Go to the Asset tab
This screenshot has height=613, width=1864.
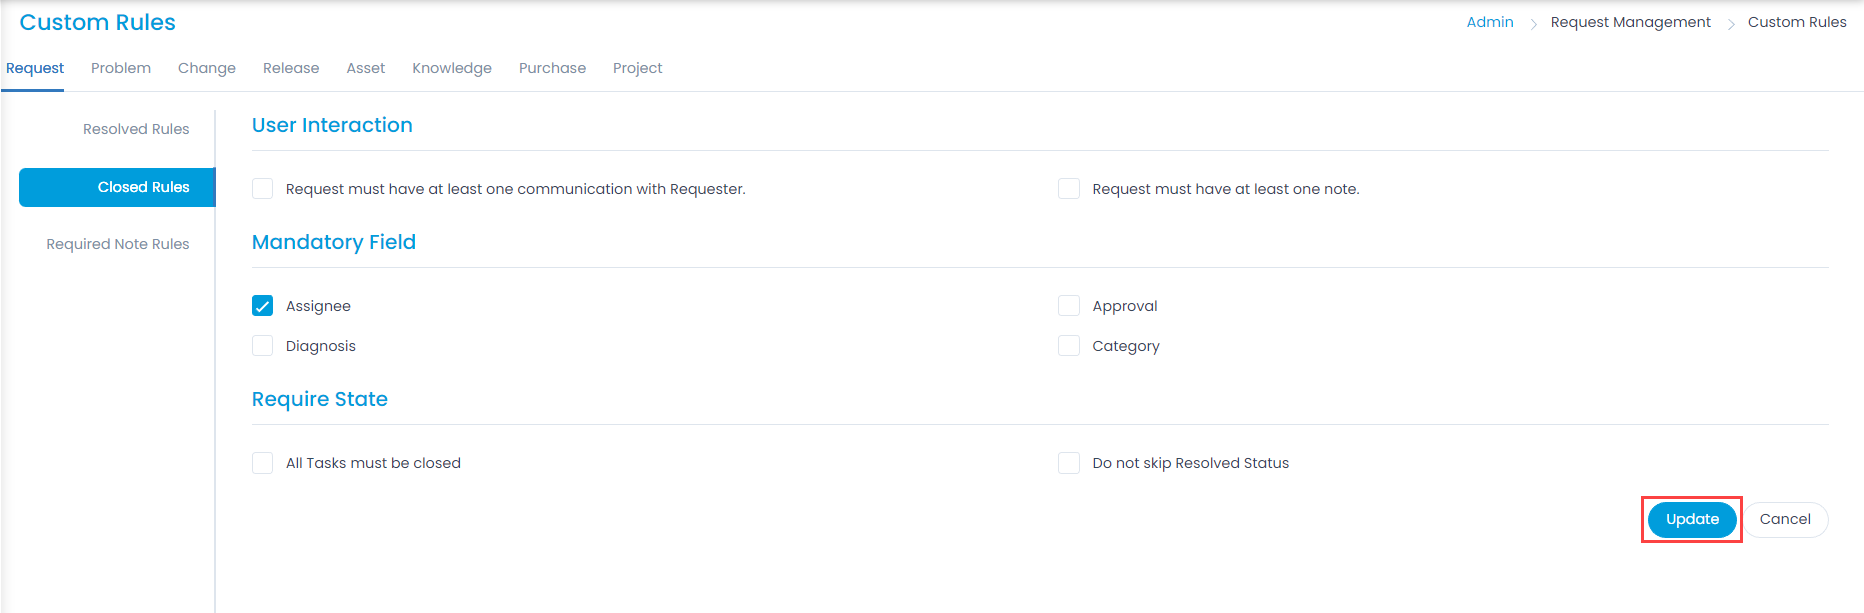366,68
